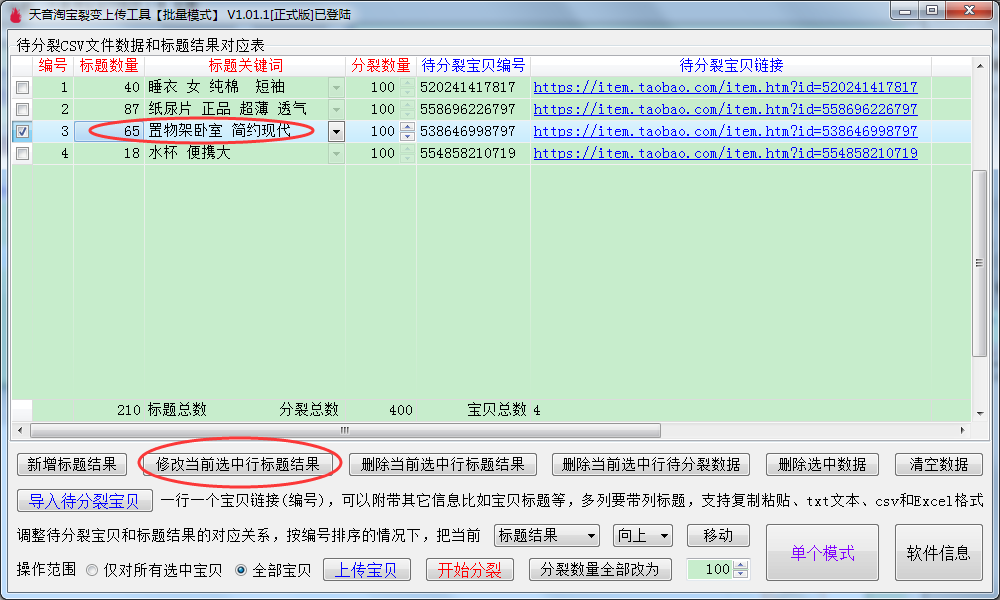
Task: Select the 仅对所有选中宝贝 radio option
Action: 92,570
